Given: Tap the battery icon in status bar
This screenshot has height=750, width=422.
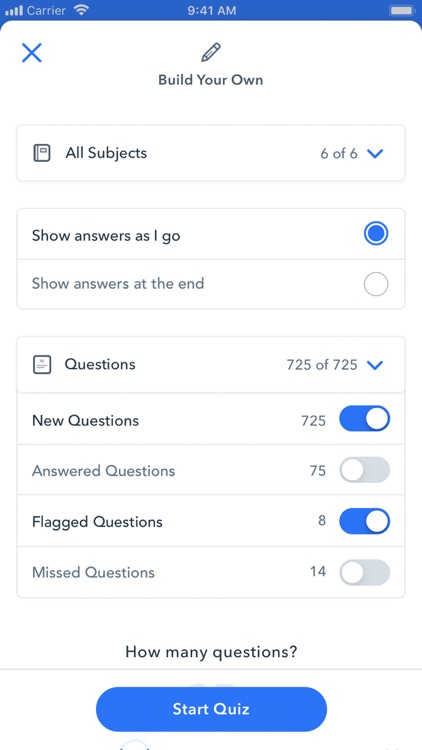Looking at the screenshot, I should click(x=402, y=10).
